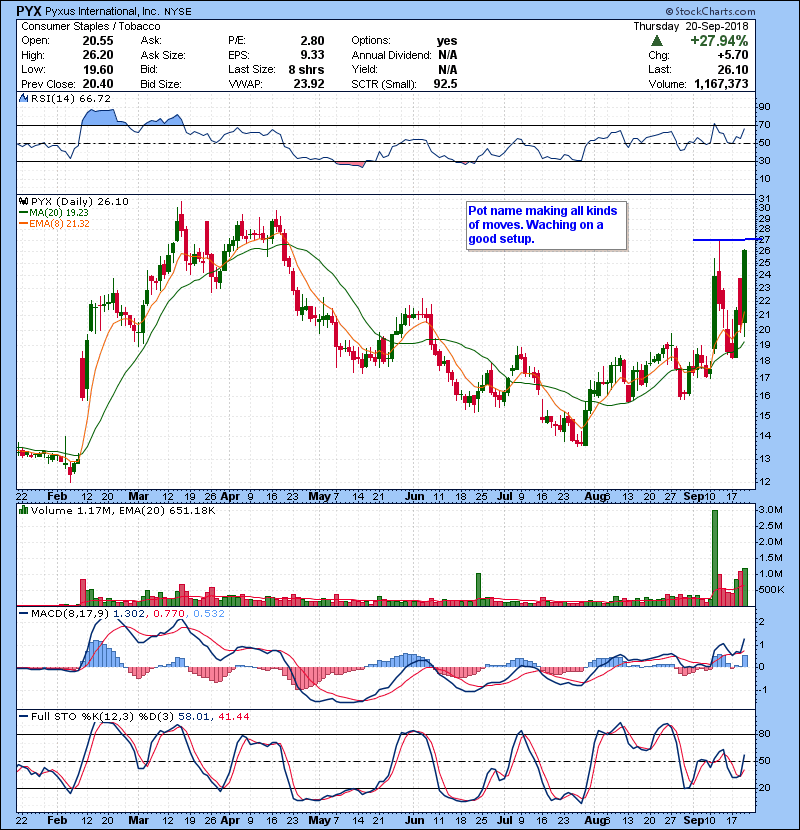Click the green up-triangle price change arrow
Screen dimensions: 800x830
[x=657, y=41]
